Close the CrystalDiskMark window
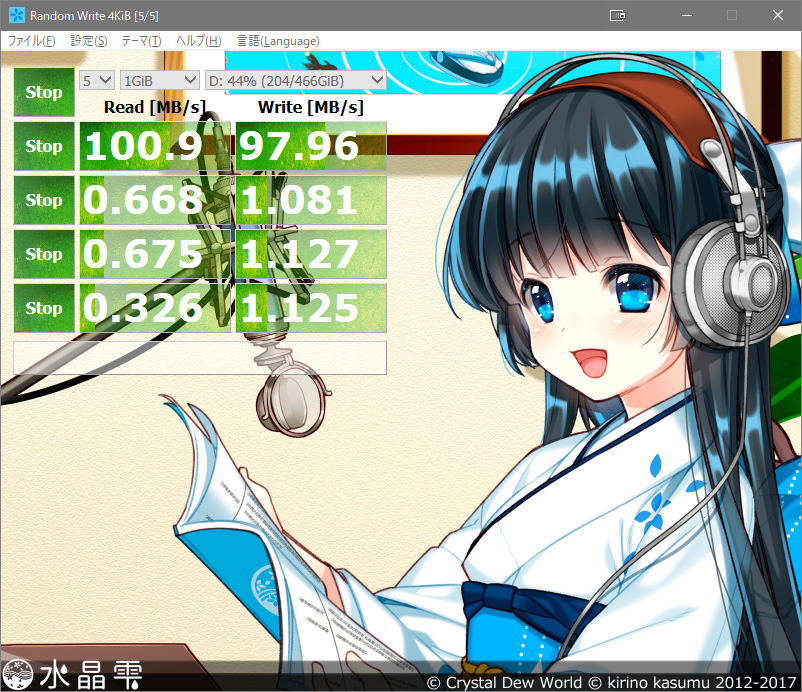Viewport: 802px width, 692px height. pos(778,15)
